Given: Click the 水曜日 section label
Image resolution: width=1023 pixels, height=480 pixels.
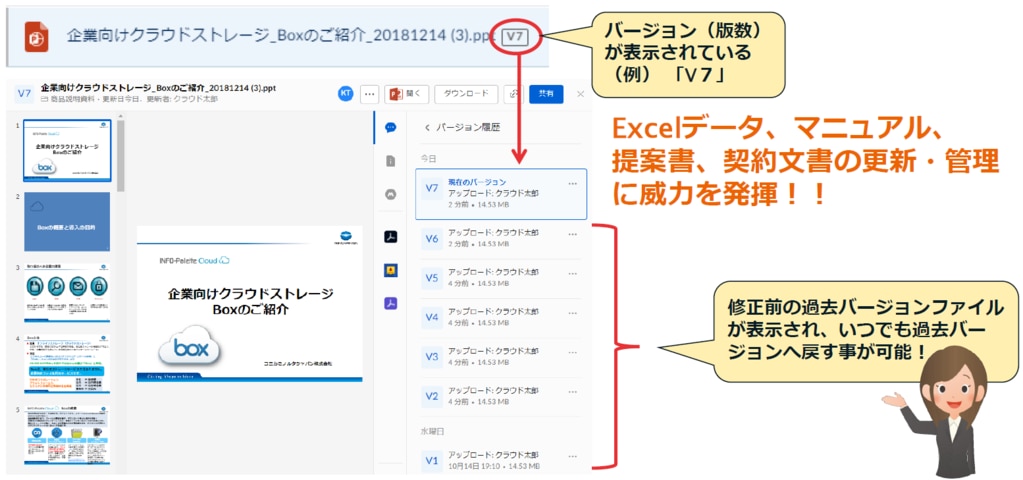Looking at the screenshot, I should tap(432, 431).
